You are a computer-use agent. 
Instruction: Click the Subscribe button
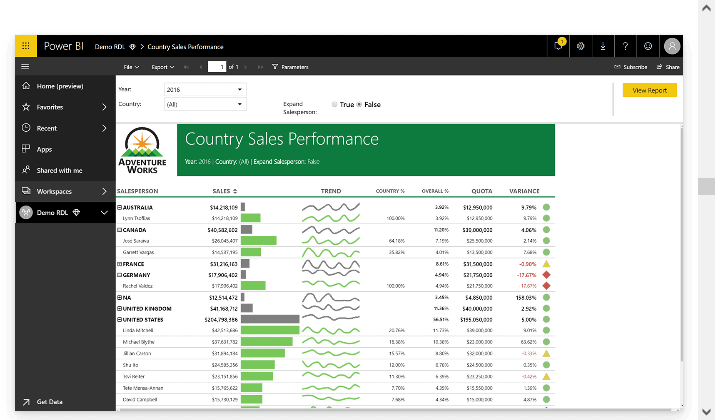point(631,67)
